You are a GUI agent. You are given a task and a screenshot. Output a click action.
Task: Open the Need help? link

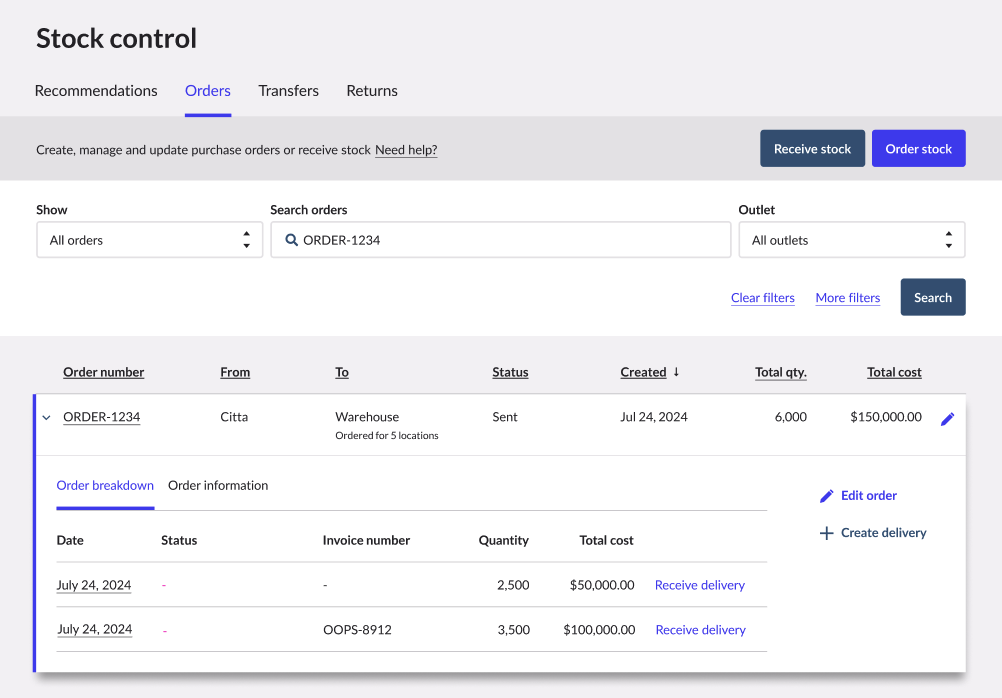(x=406, y=150)
